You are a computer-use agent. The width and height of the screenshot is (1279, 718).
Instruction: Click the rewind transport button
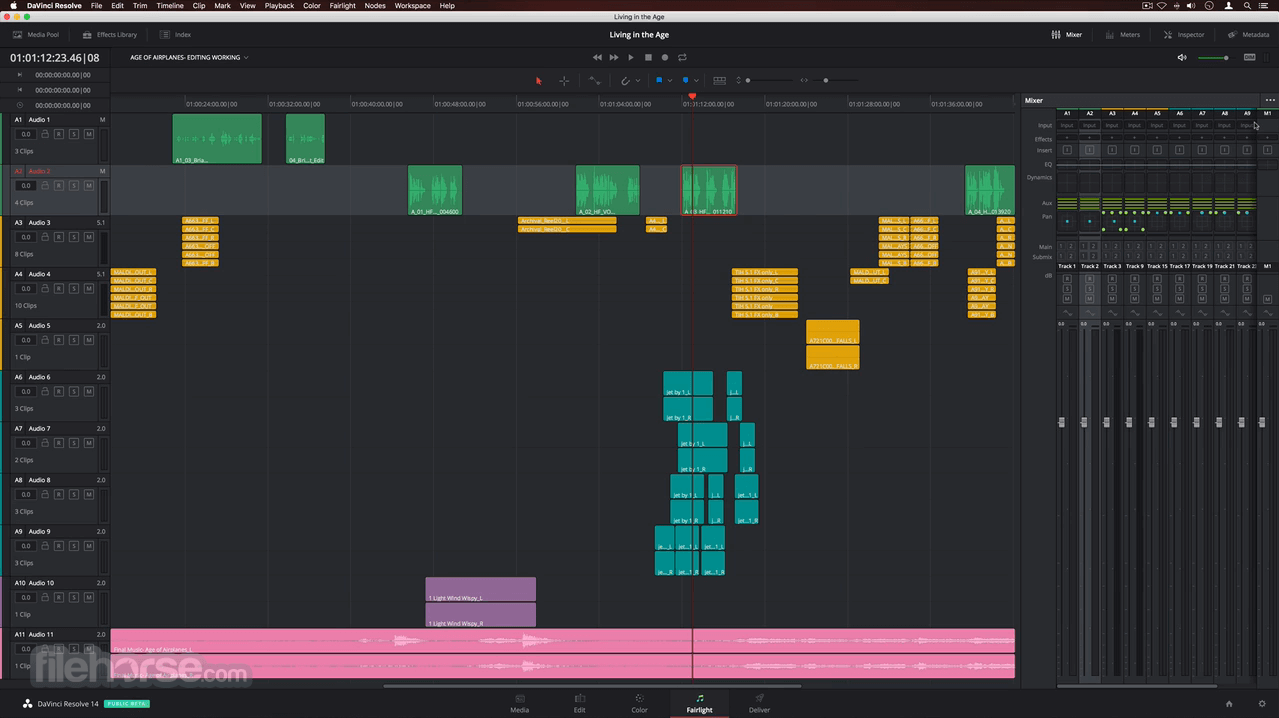click(598, 57)
